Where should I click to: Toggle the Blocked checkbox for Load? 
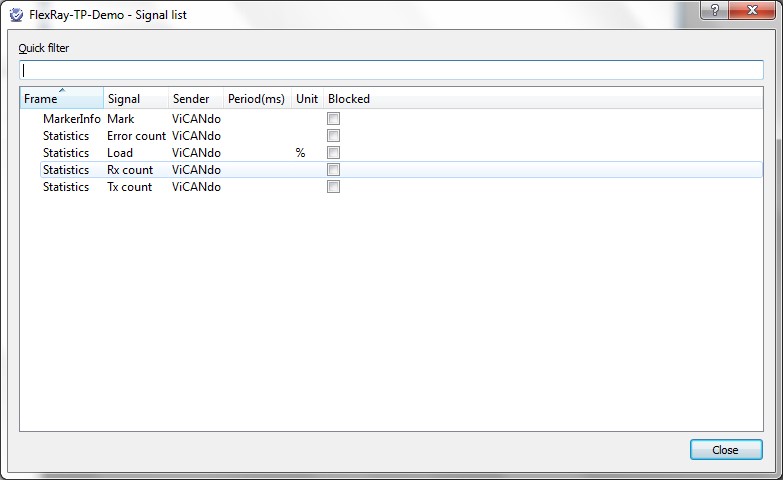(x=334, y=153)
